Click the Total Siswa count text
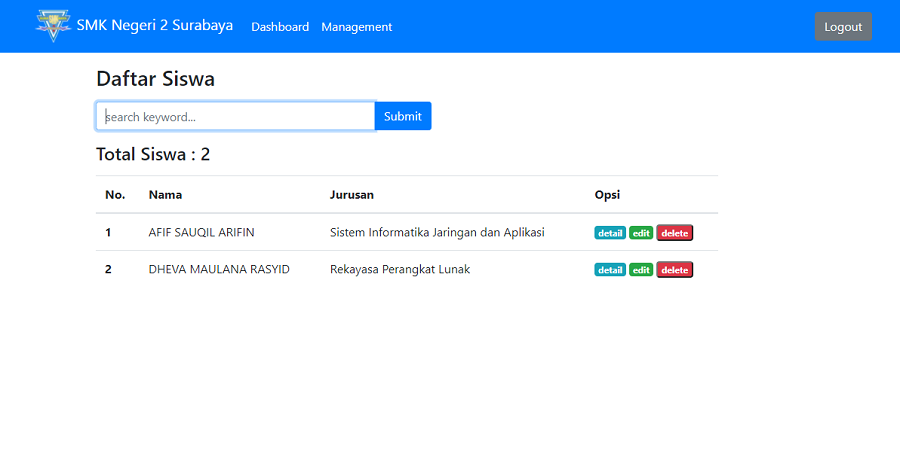900x466 pixels. (x=153, y=154)
